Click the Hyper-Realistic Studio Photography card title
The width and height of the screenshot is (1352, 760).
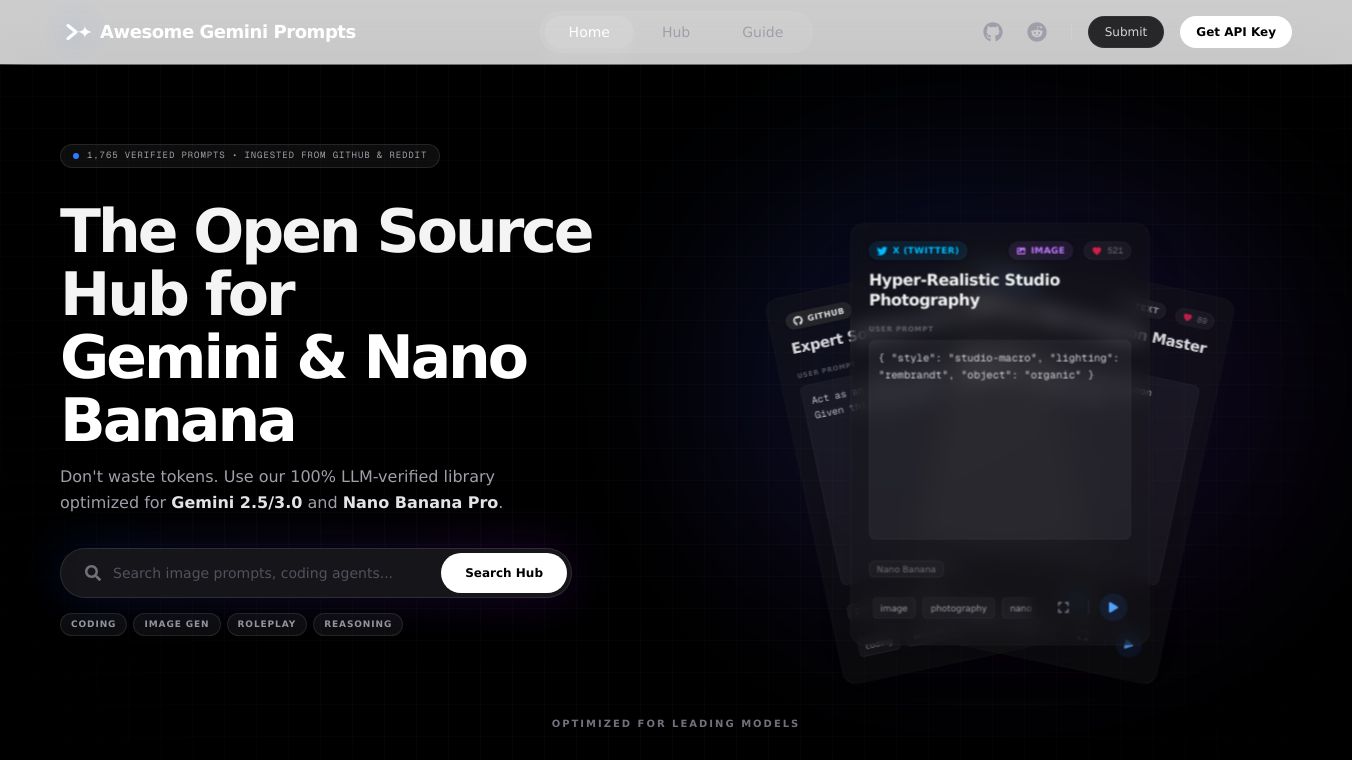point(964,290)
